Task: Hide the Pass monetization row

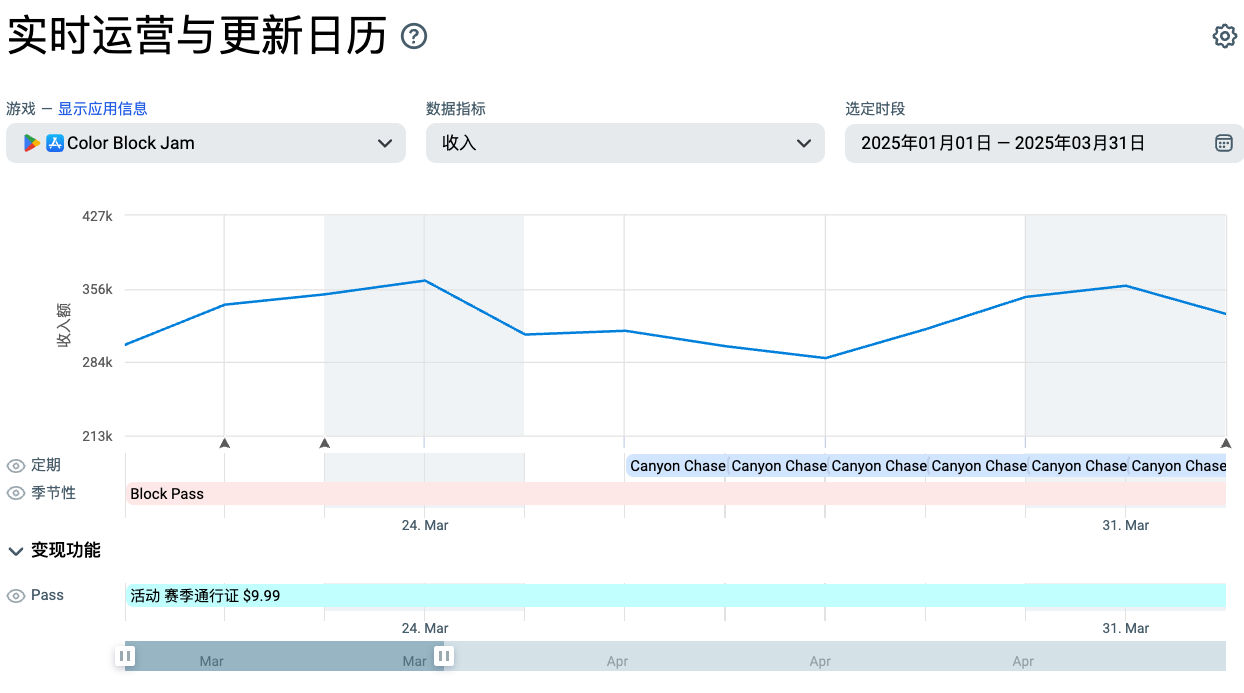Action: tap(16, 596)
